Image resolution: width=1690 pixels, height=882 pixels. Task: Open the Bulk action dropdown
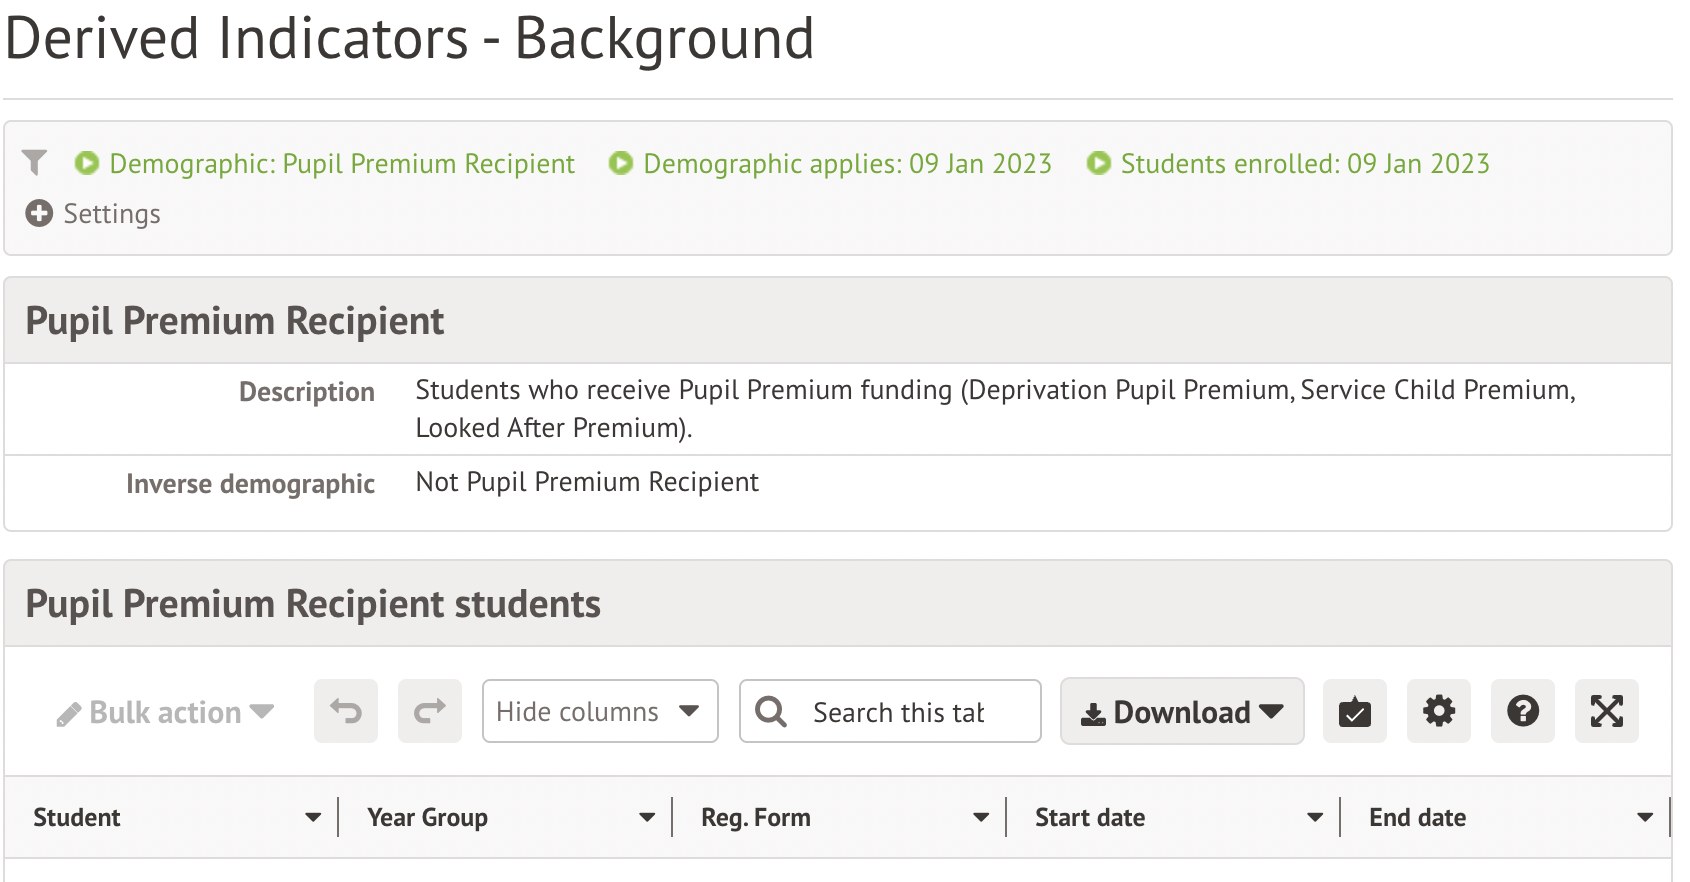[x=166, y=712]
